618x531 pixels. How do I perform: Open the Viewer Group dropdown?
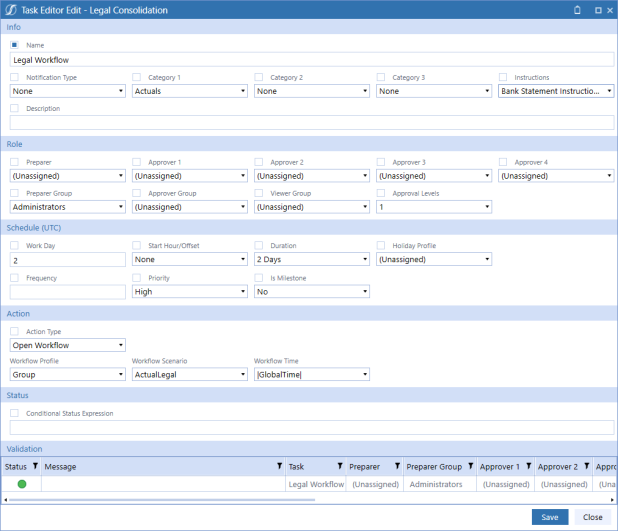[x=312, y=207]
